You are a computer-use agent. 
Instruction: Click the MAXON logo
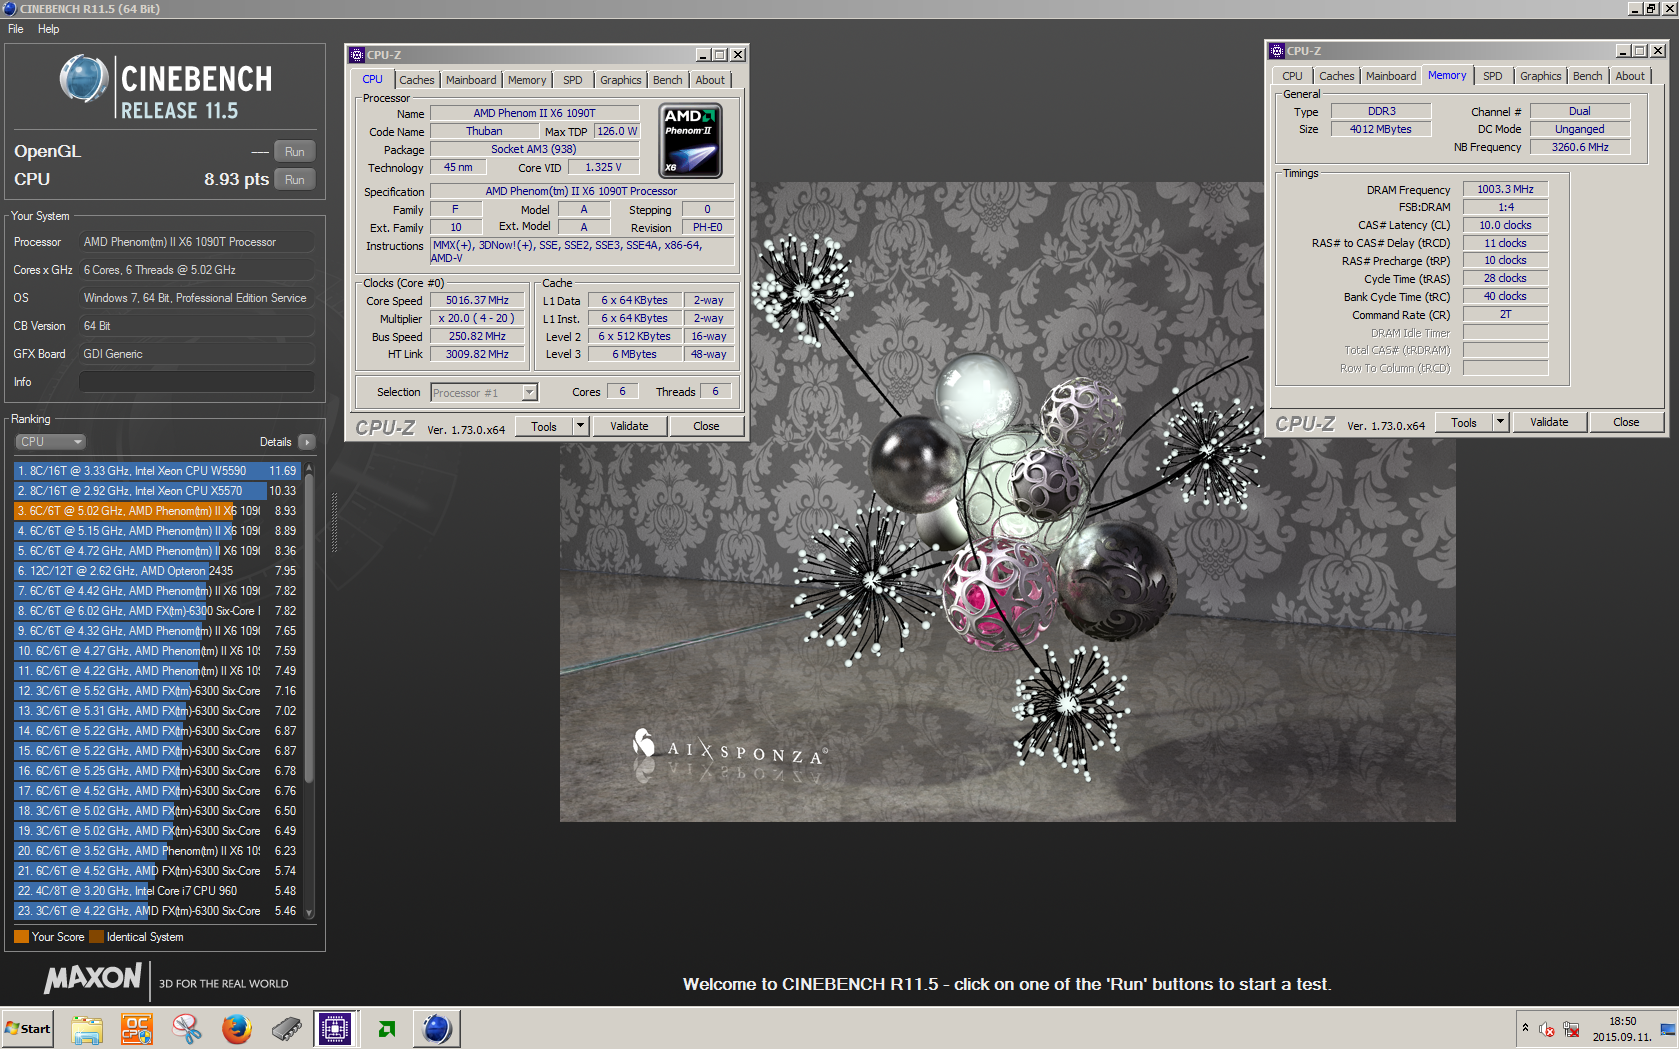tap(93, 978)
